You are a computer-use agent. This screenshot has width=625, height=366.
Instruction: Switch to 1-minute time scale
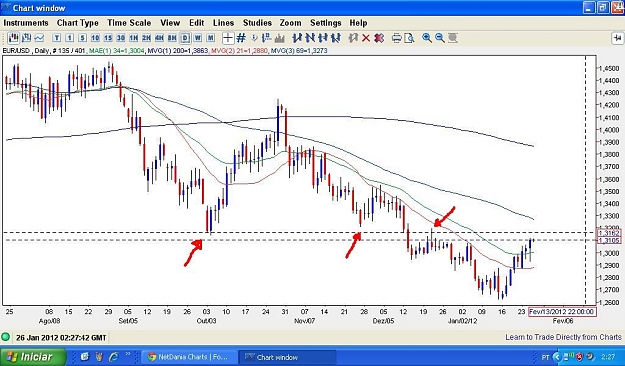[69, 38]
